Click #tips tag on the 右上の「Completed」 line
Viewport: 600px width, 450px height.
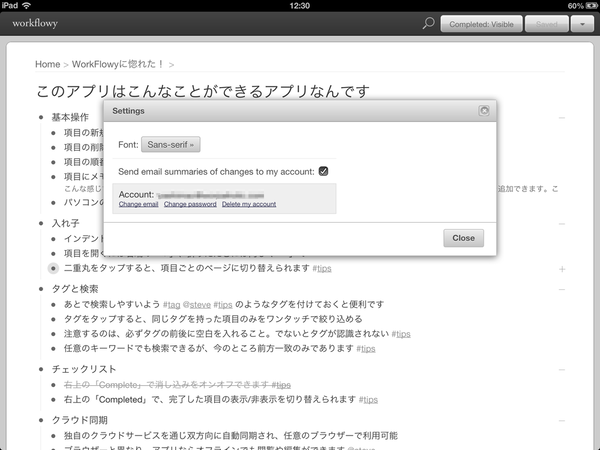[x=368, y=399]
